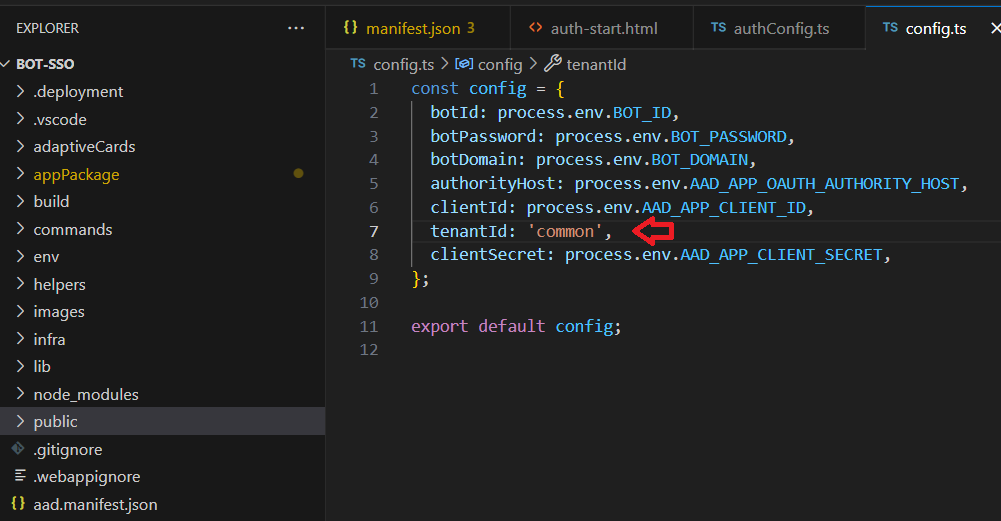Click config.ts in the breadcrumb path

403,64
